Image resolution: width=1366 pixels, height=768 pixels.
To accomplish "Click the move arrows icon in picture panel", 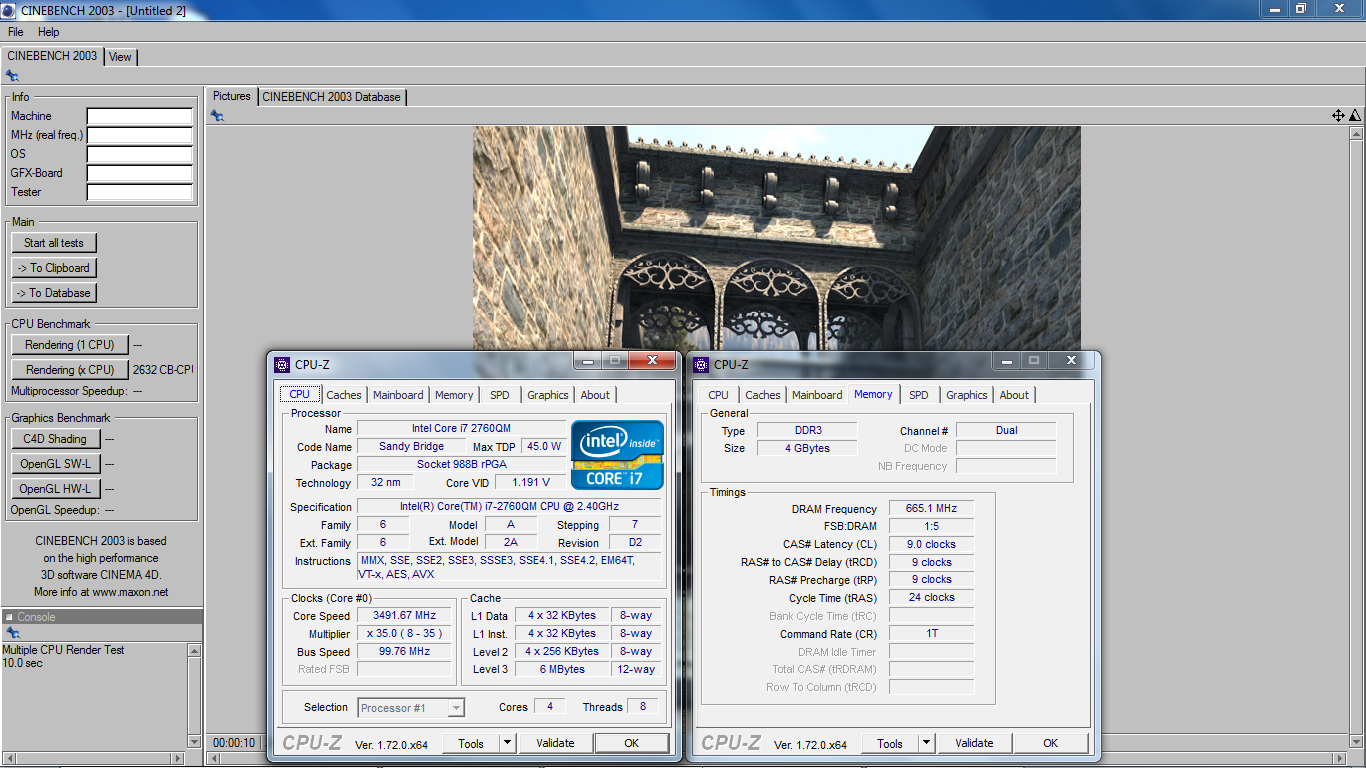I will (x=1338, y=116).
